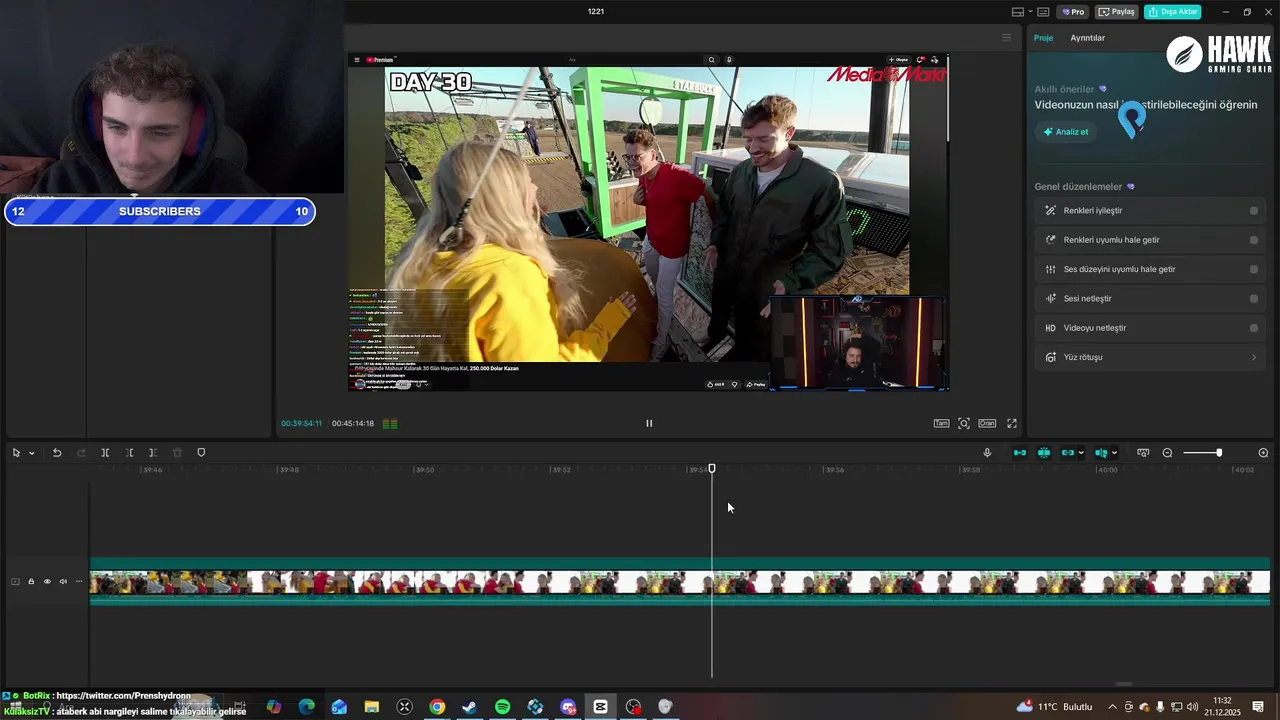The width and height of the screenshot is (1280, 720).
Task: Open Spotify from the taskbar
Action: (x=502, y=707)
